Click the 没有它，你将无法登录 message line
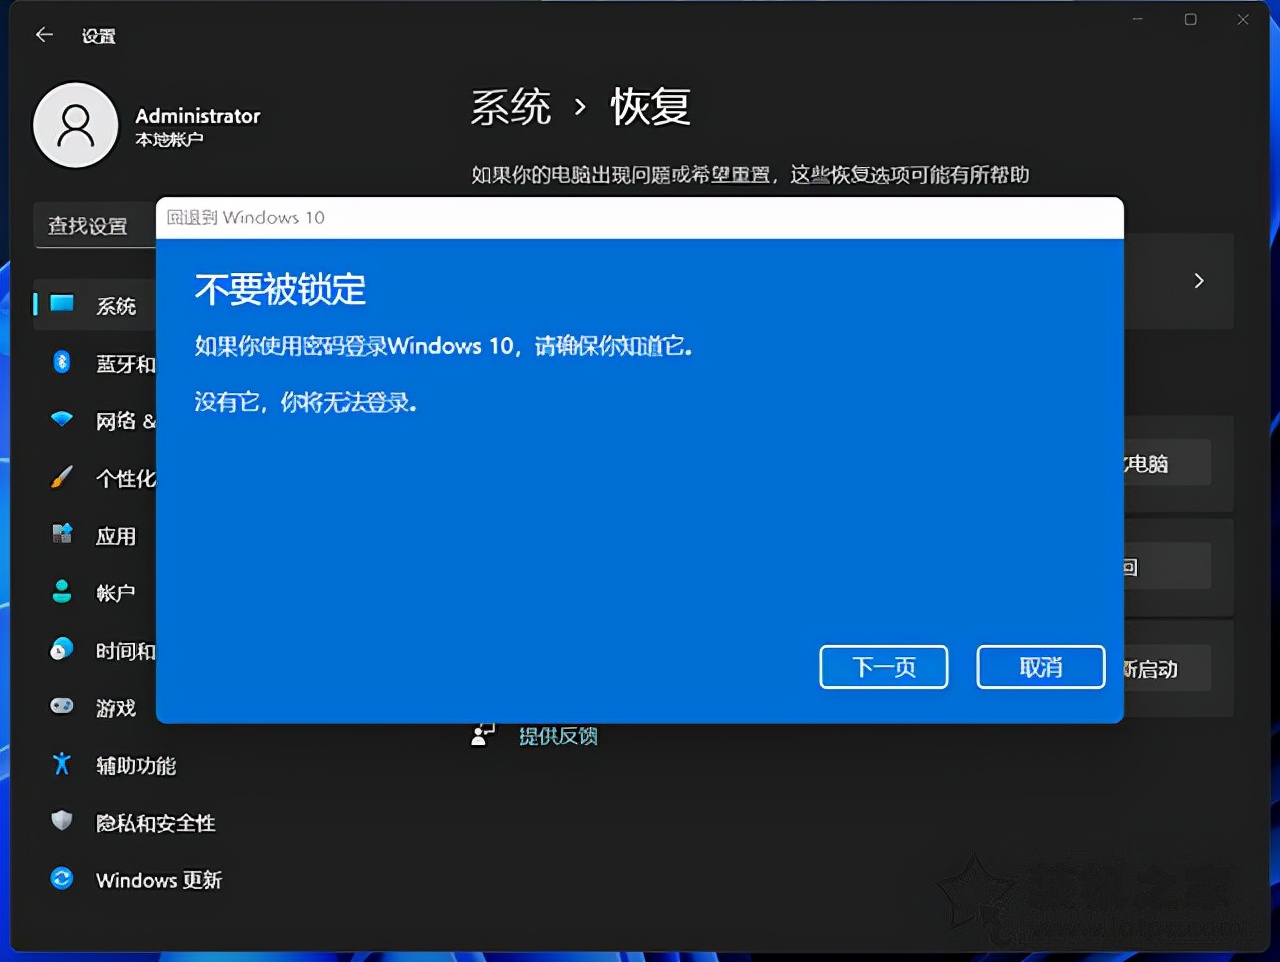This screenshot has width=1280, height=962. coord(306,402)
